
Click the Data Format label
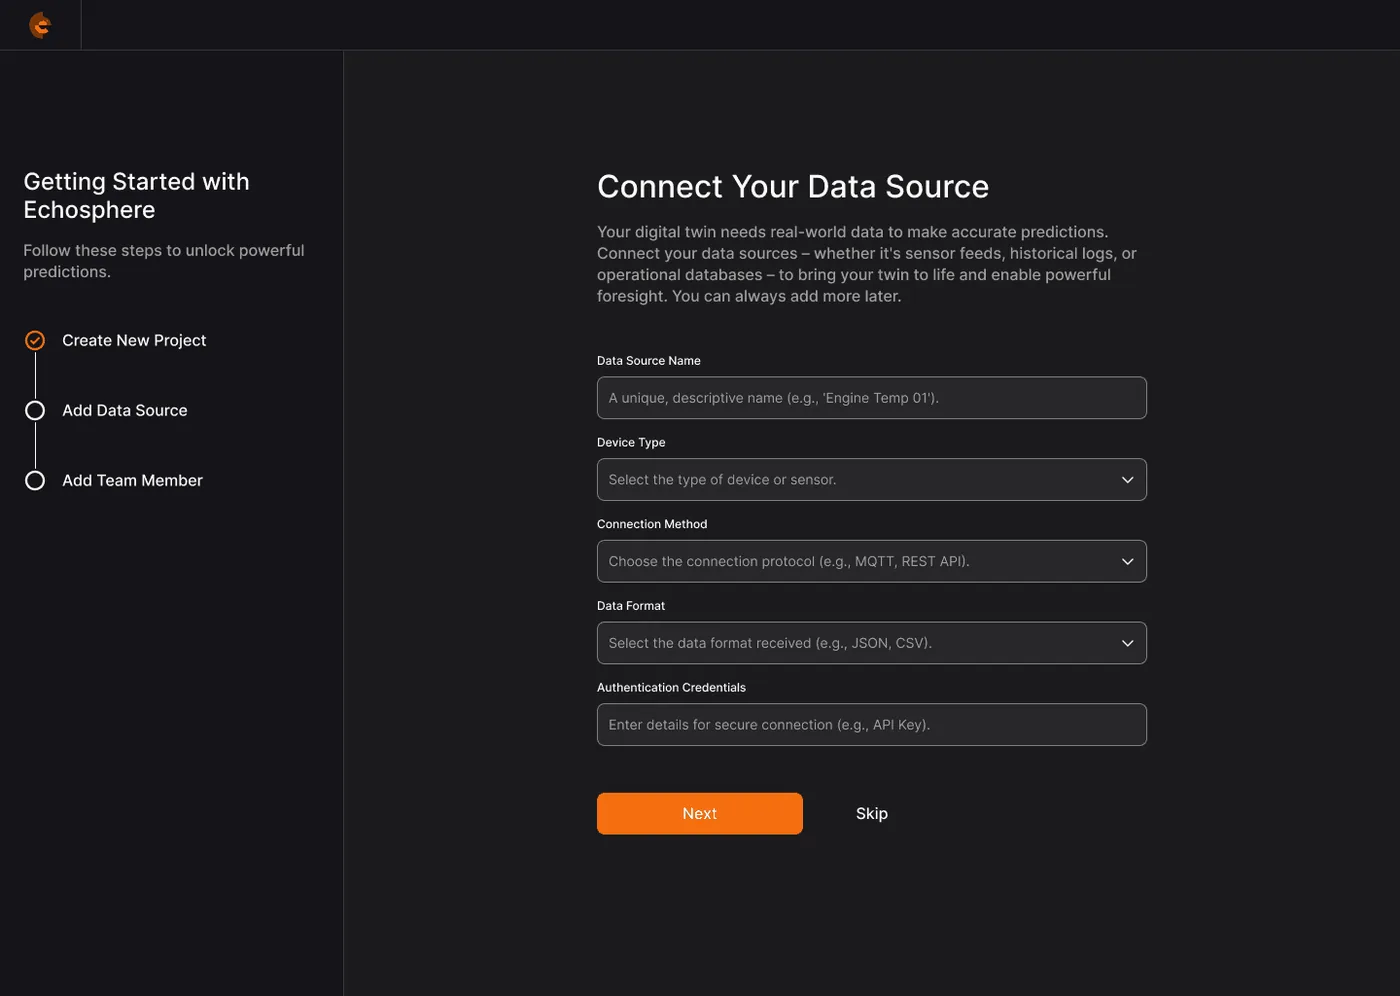[x=631, y=606]
